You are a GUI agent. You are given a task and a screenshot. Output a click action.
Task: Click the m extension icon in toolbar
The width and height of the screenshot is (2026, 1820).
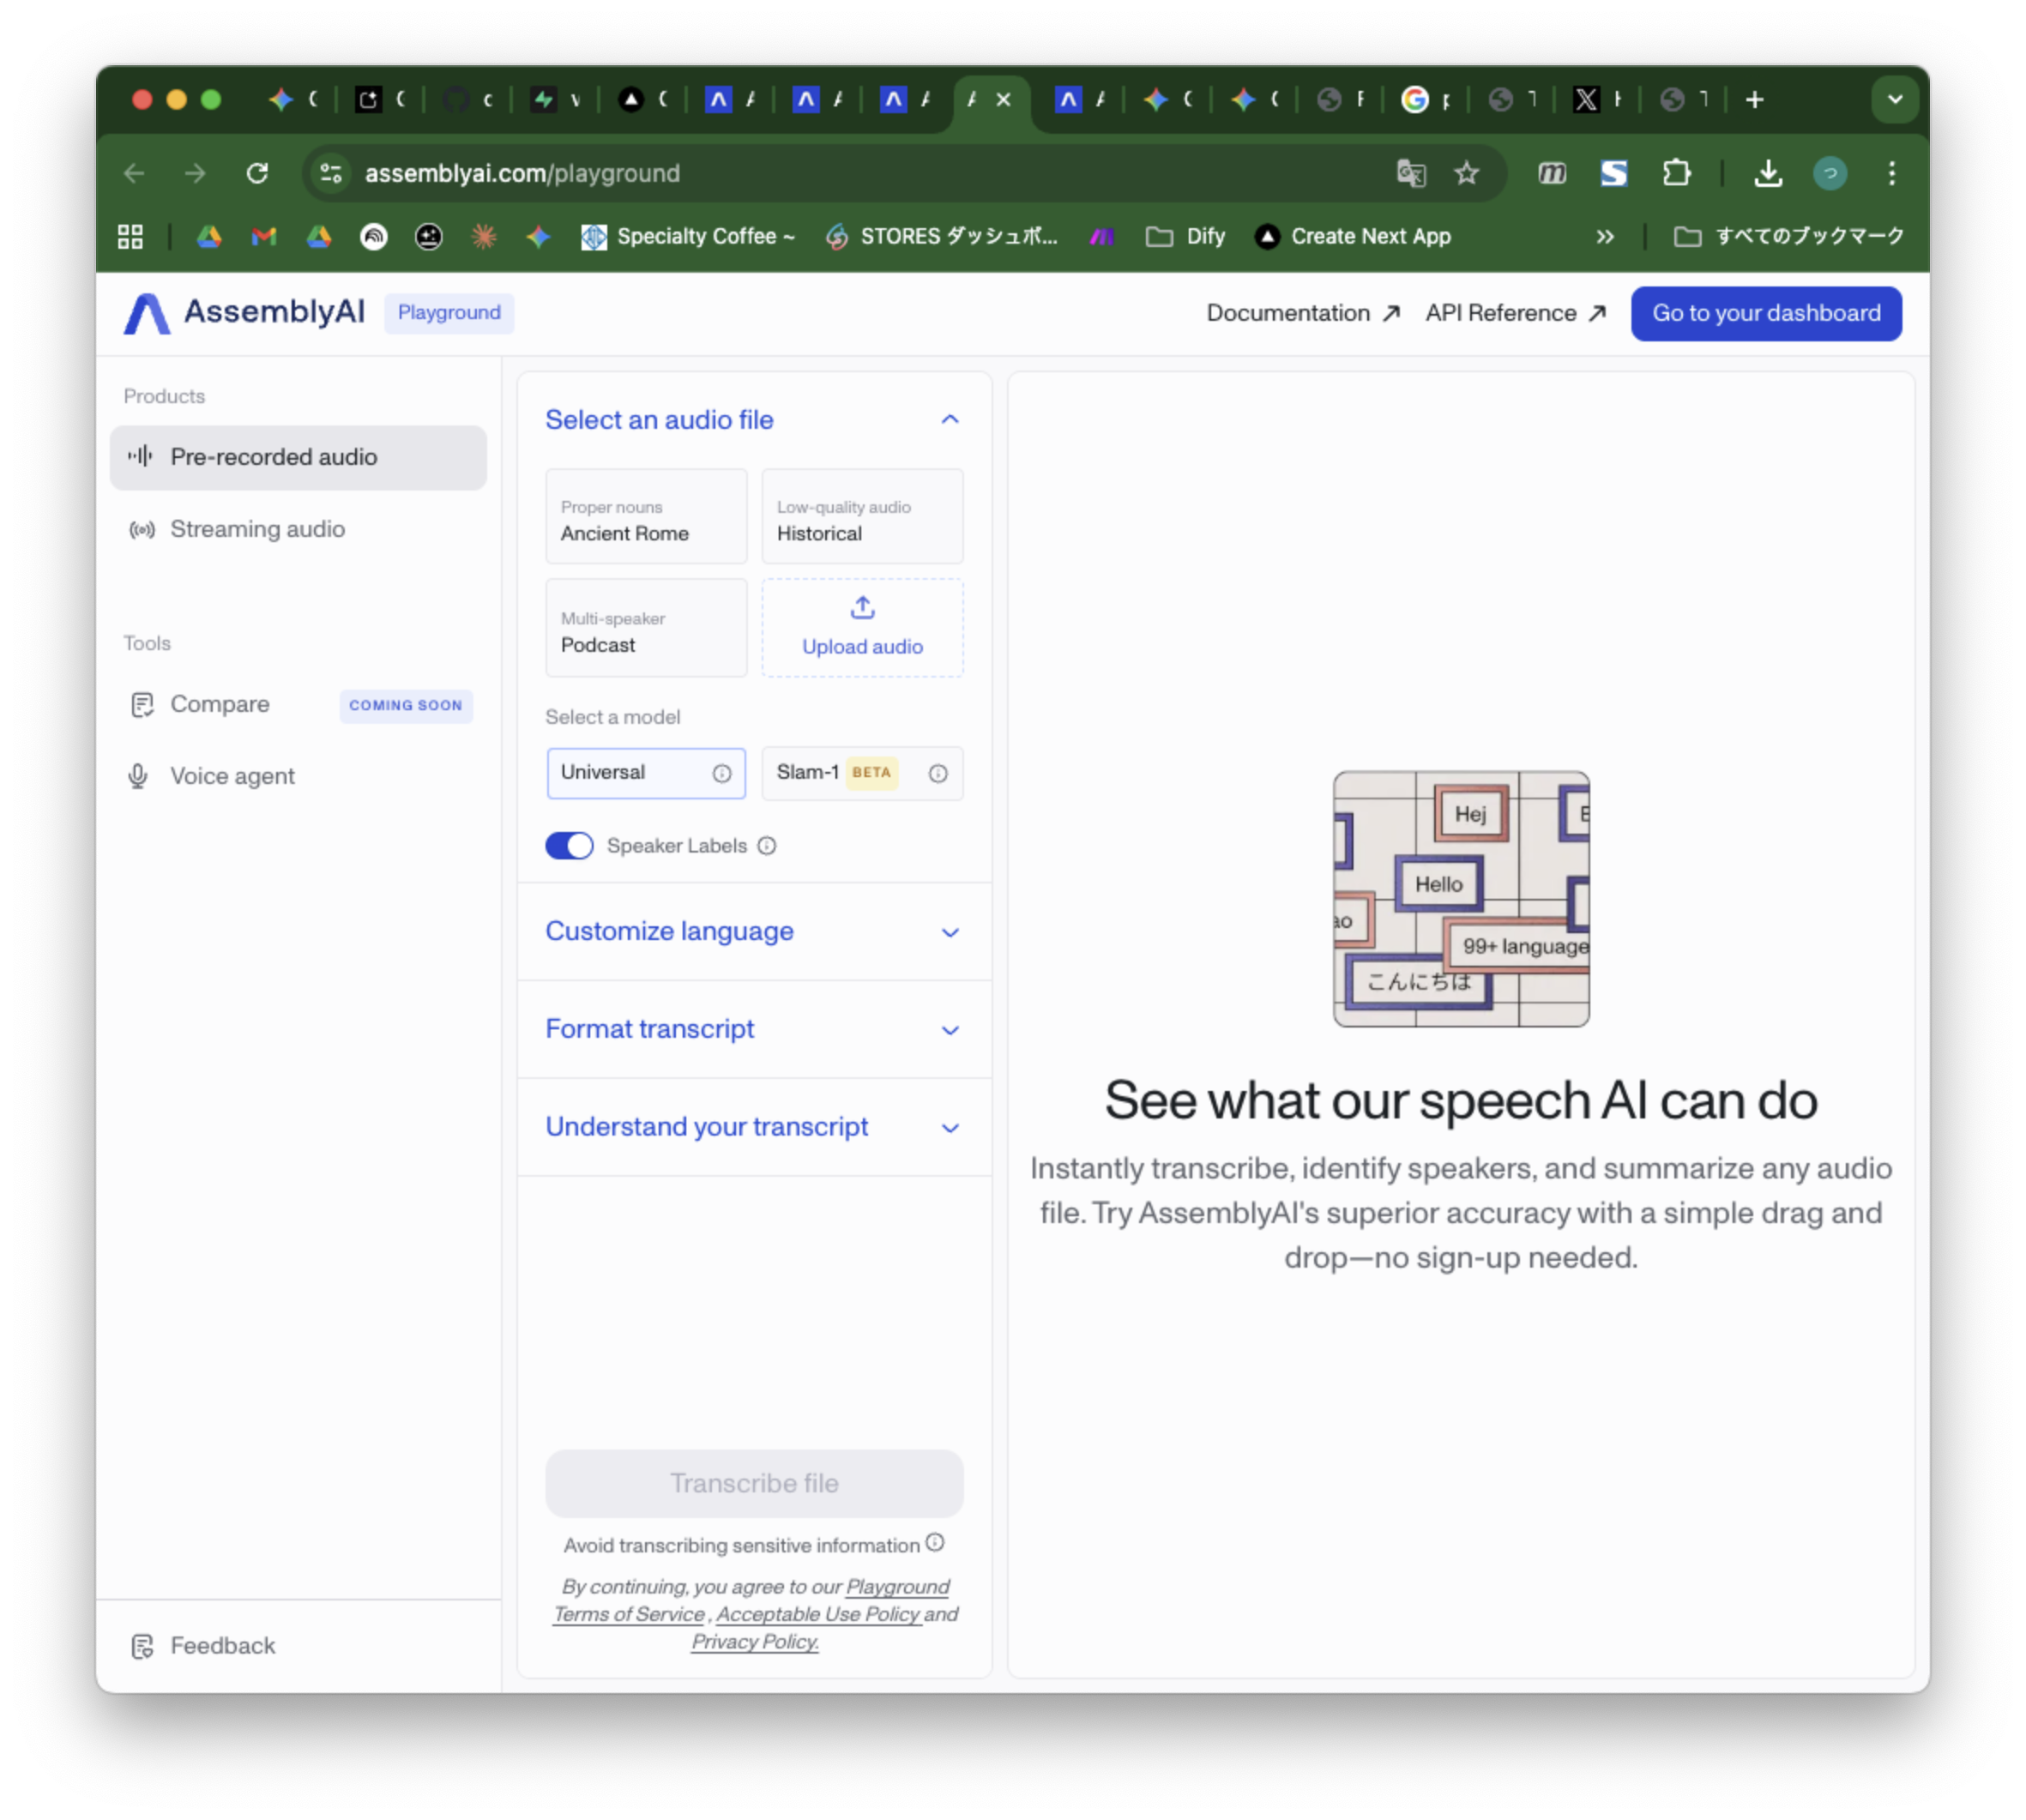click(1551, 173)
